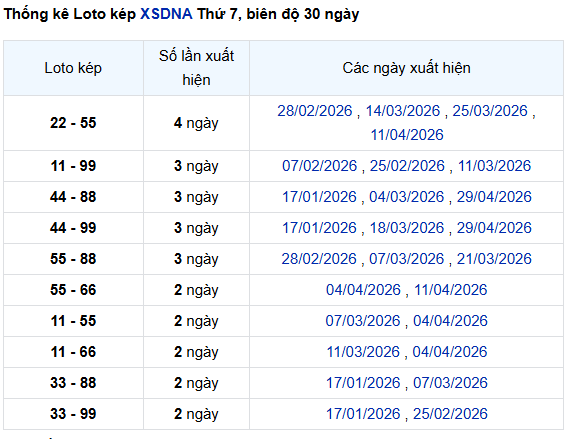The height and width of the screenshot is (439, 571).
Task: Click the 'Các ngày xuất hiện' column header
Action: [x=406, y=68]
